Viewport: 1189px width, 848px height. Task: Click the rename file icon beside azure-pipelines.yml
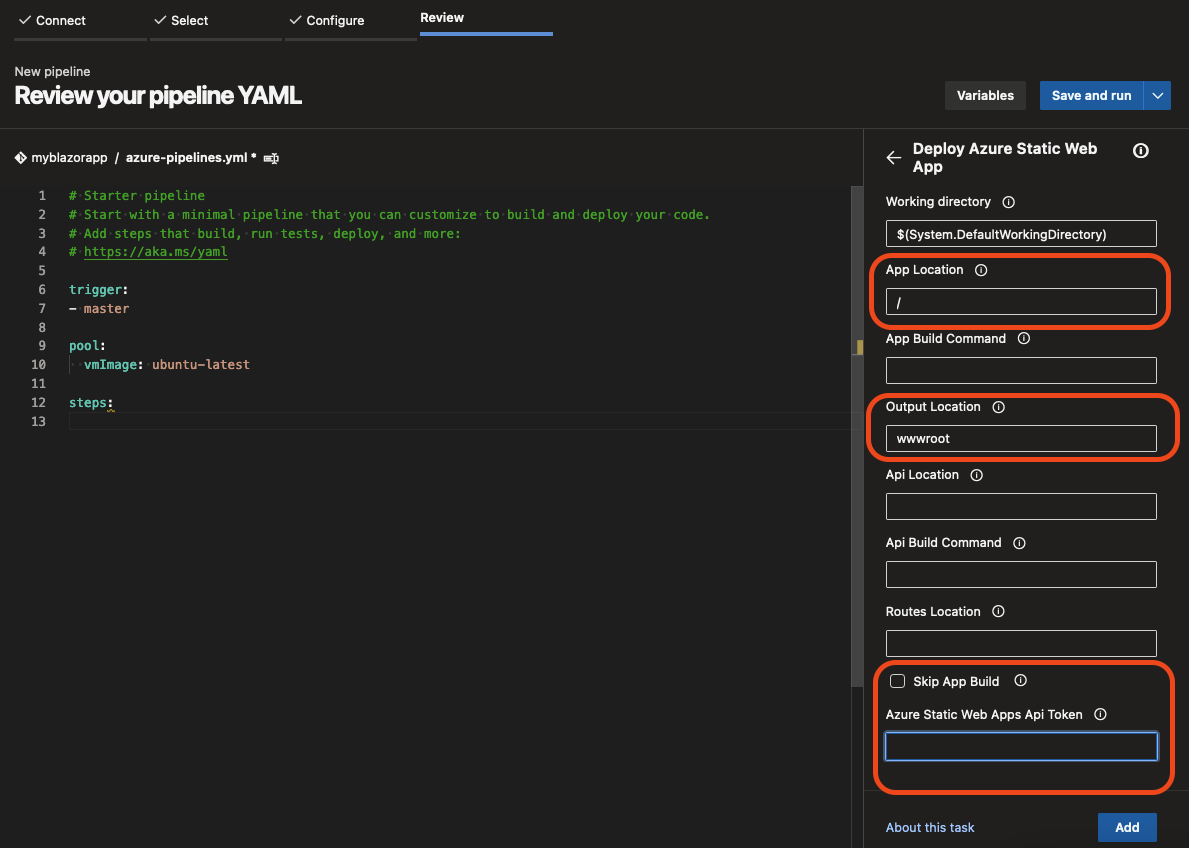[271, 159]
